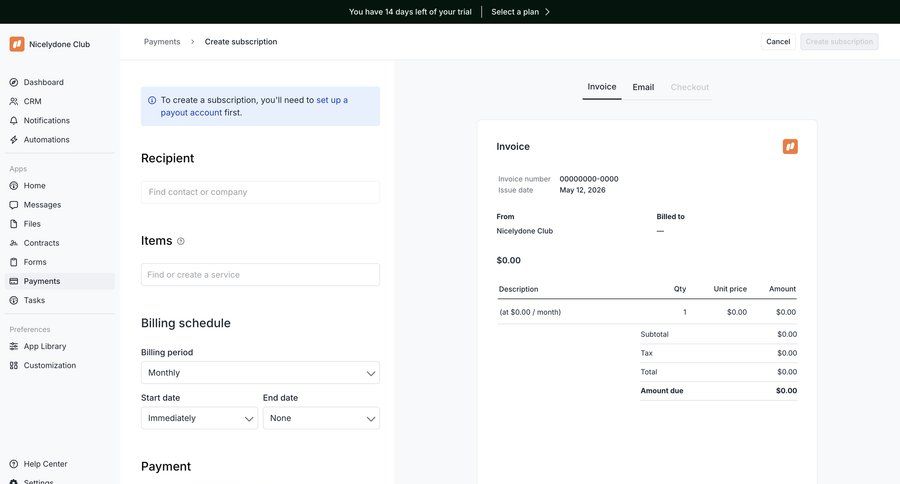Screen dimensions: 900x484
Task: Click the info icon in the payout notice
Action: point(152,100)
